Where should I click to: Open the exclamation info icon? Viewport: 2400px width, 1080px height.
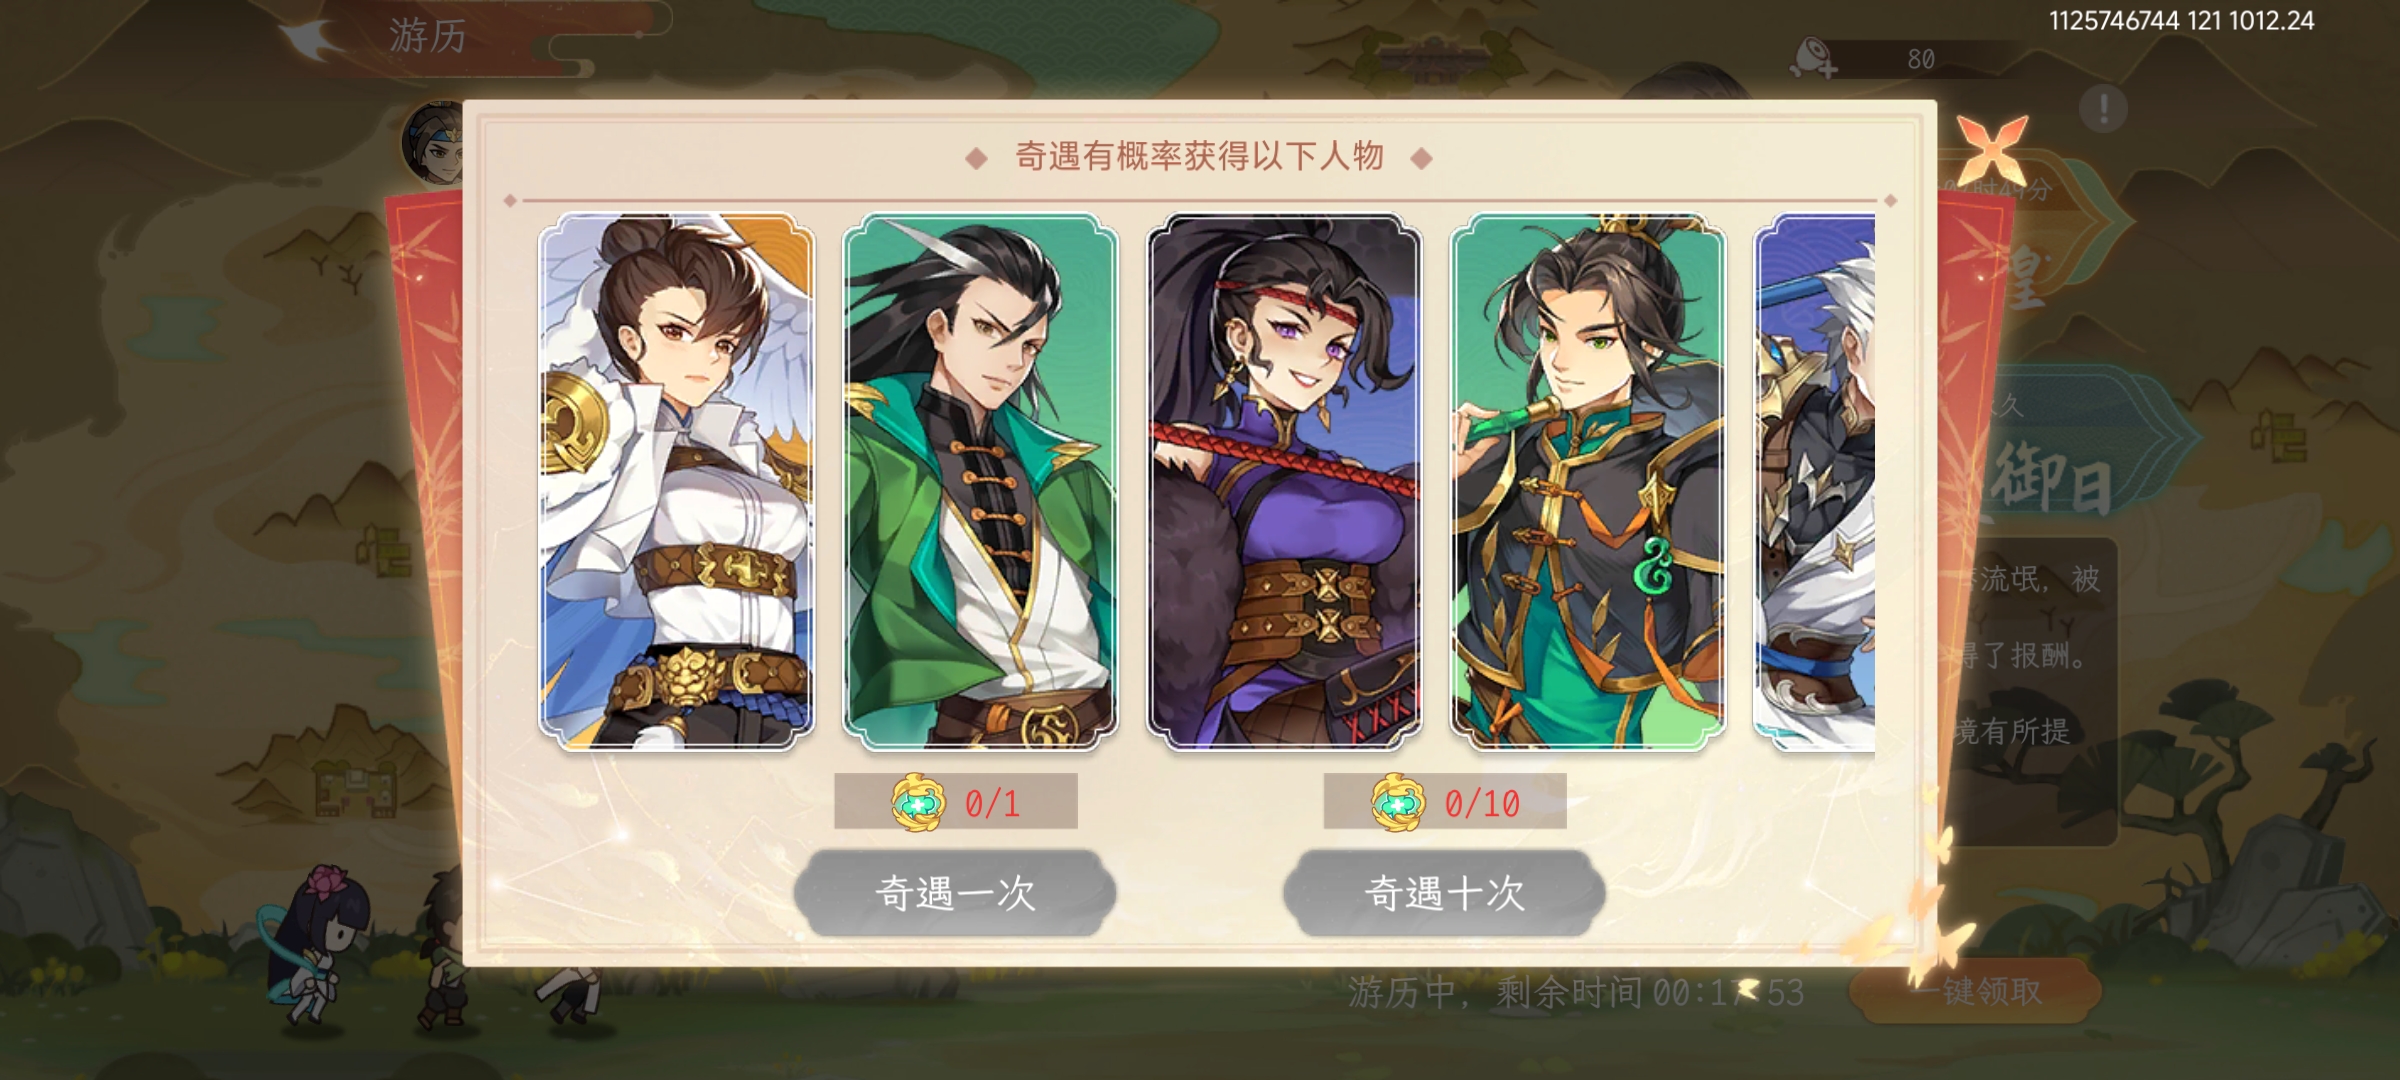click(2103, 107)
